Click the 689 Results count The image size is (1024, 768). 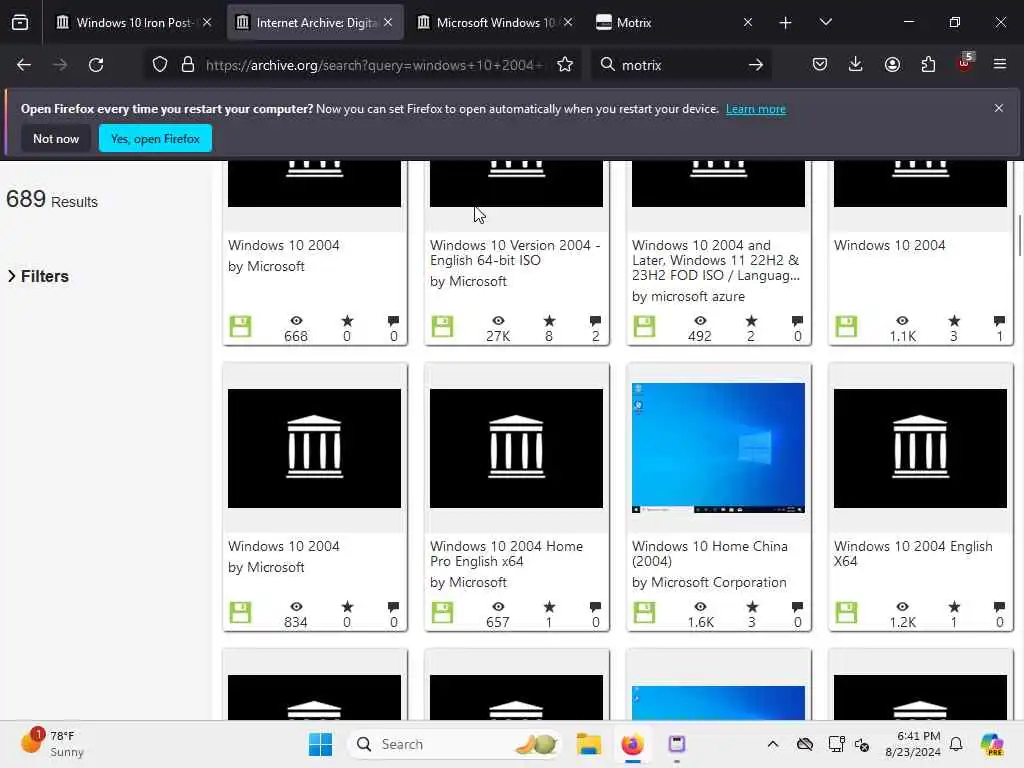(52, 199)
